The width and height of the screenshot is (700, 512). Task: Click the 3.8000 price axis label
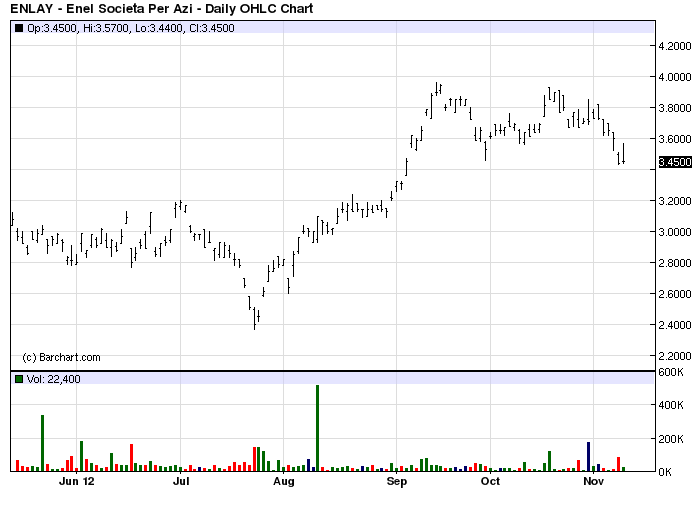tap(675, 108)
